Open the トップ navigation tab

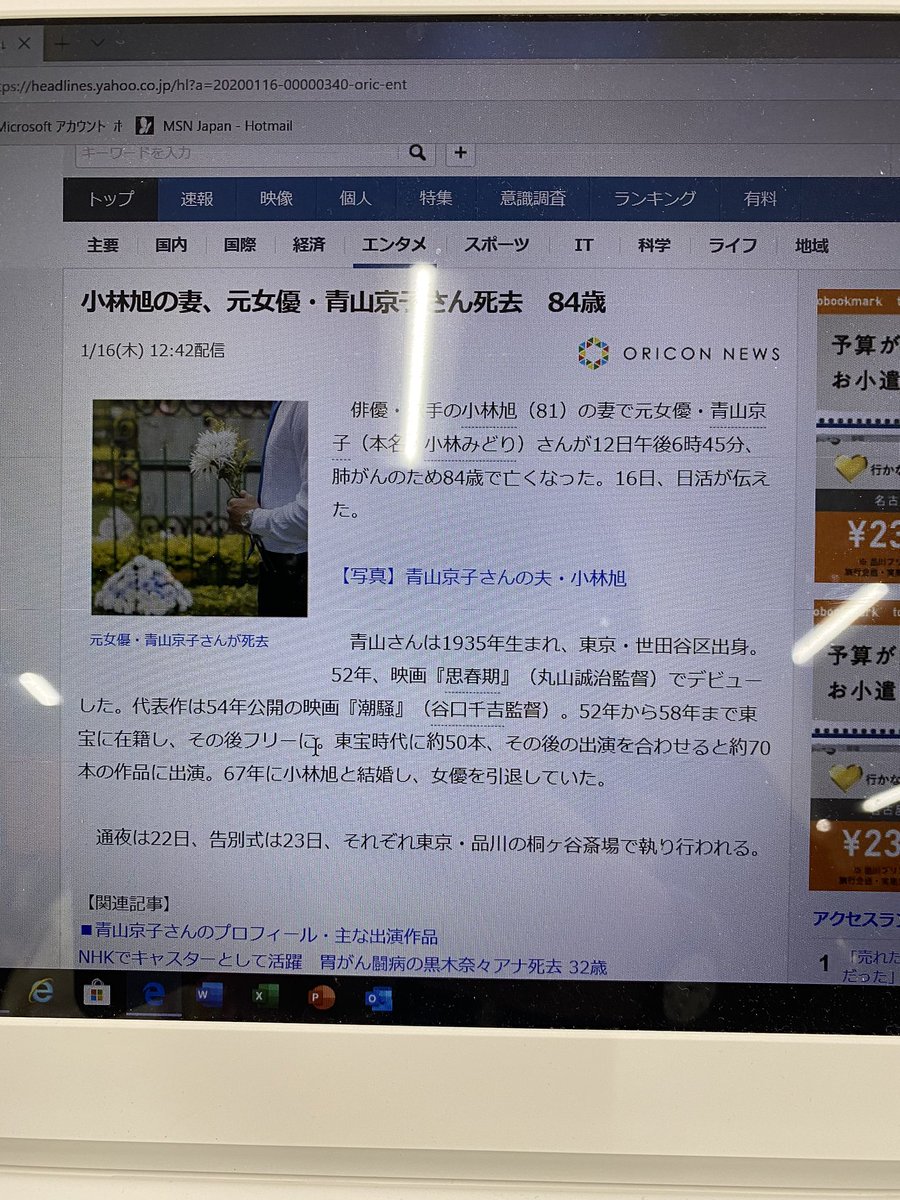point(110,199)
